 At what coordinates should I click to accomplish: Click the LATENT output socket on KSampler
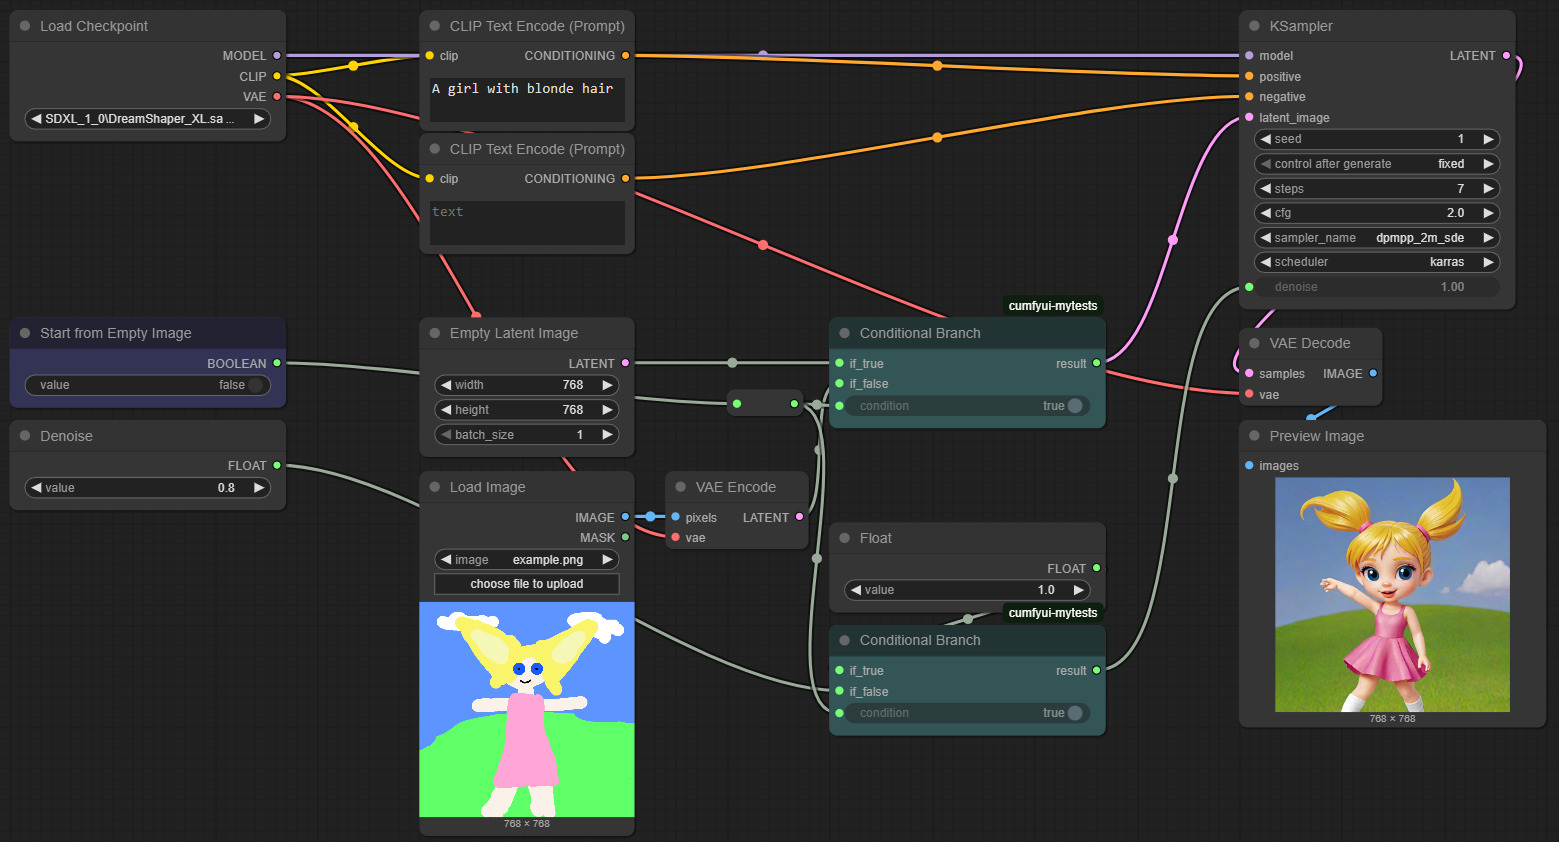pyautogui.click(x=1506, y=56)
